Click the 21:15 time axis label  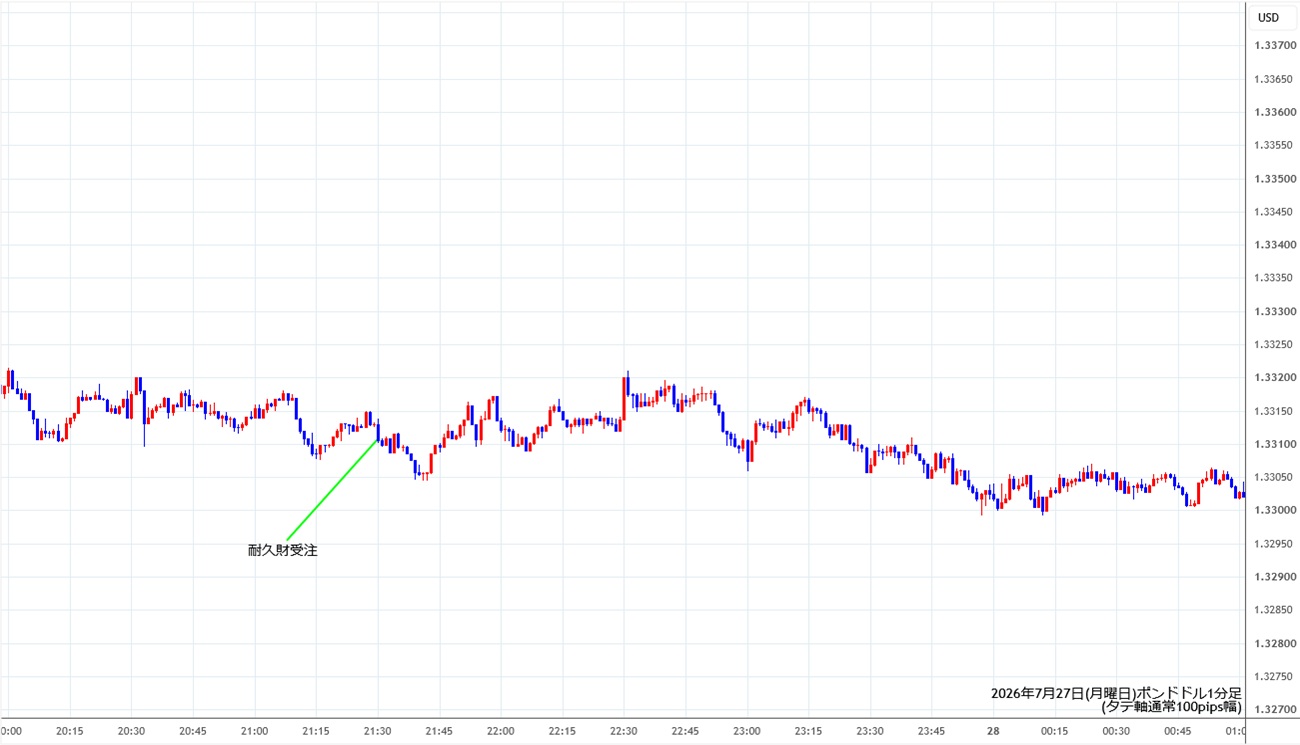click(316, 731)
